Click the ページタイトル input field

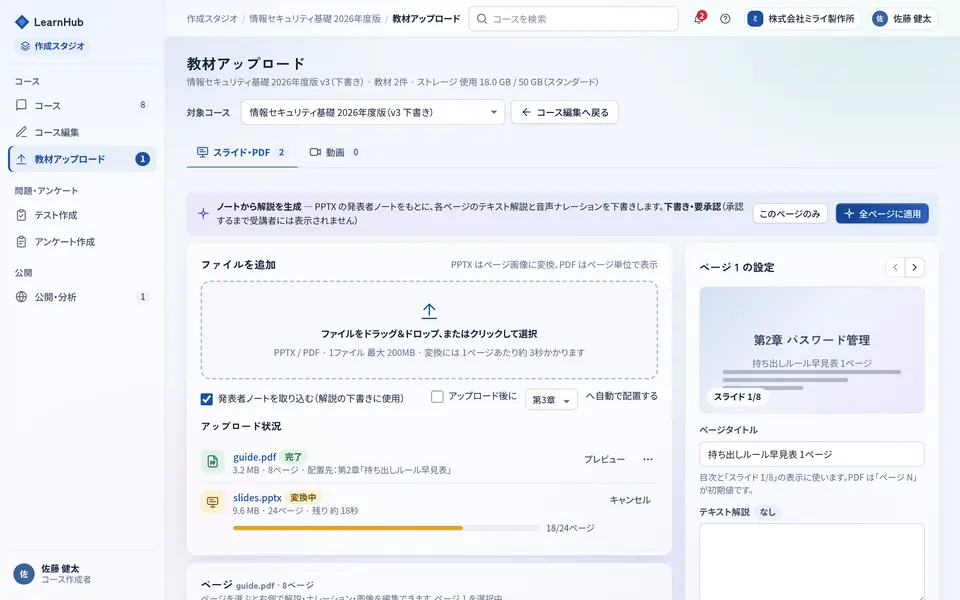tap(812, 454)
